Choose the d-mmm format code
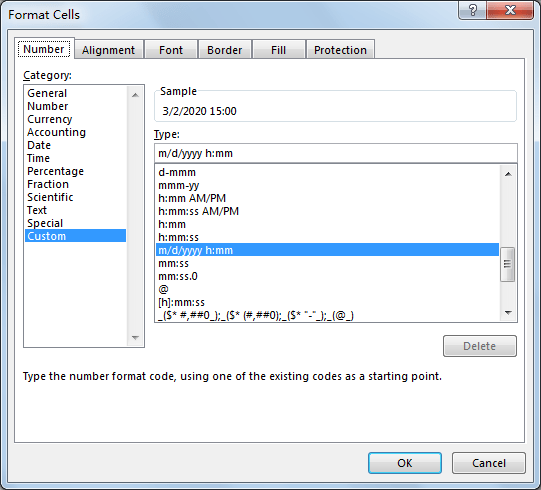 tap(327, 172)
